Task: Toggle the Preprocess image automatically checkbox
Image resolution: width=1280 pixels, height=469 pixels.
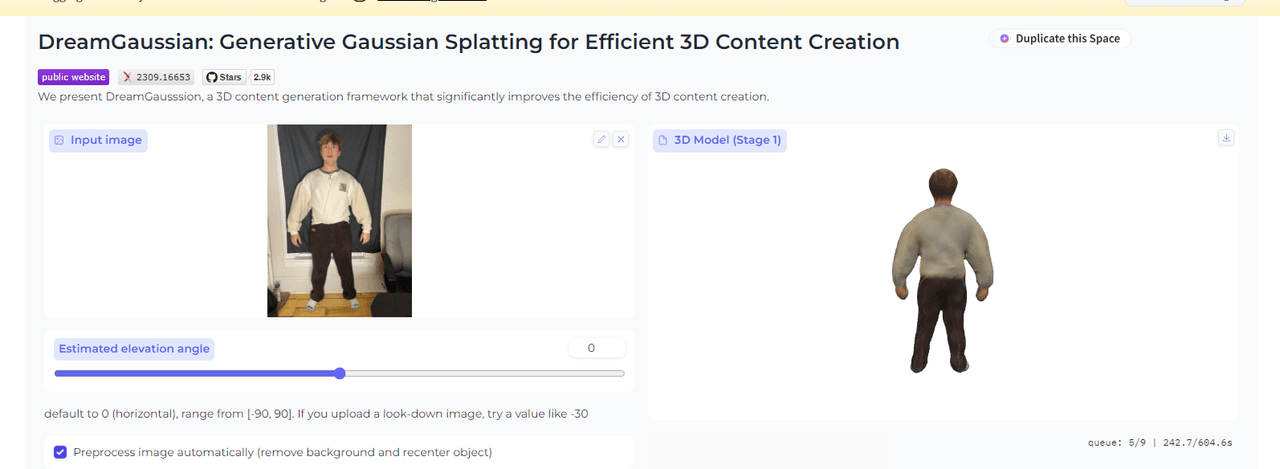Action: 61,452
